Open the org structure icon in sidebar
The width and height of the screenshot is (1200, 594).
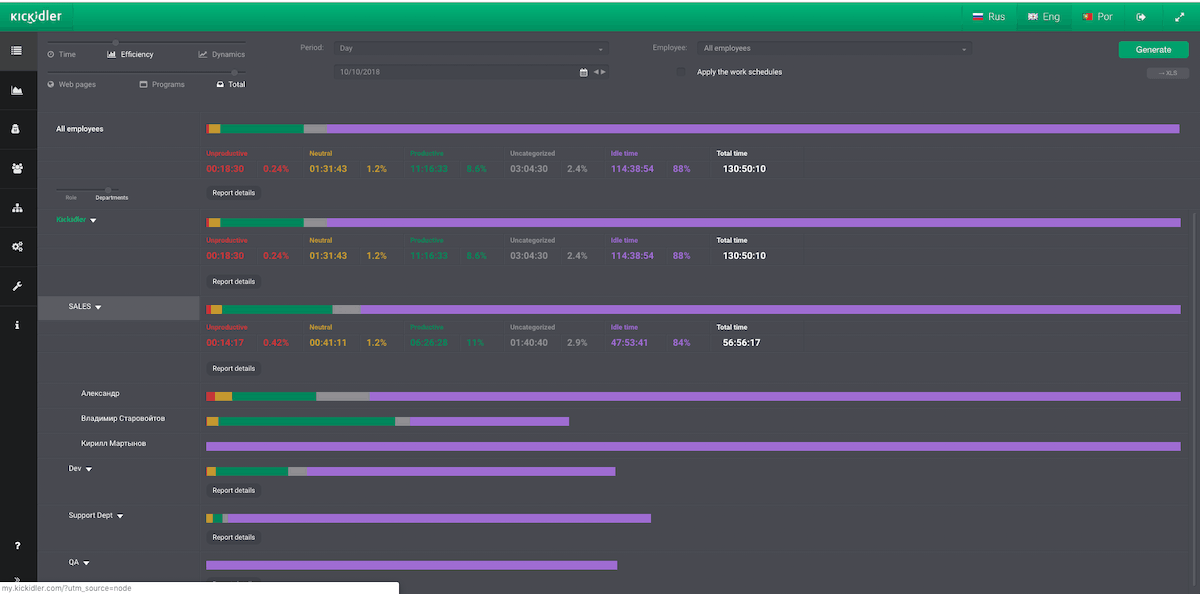pyautogui.click(x=17, y=207)
